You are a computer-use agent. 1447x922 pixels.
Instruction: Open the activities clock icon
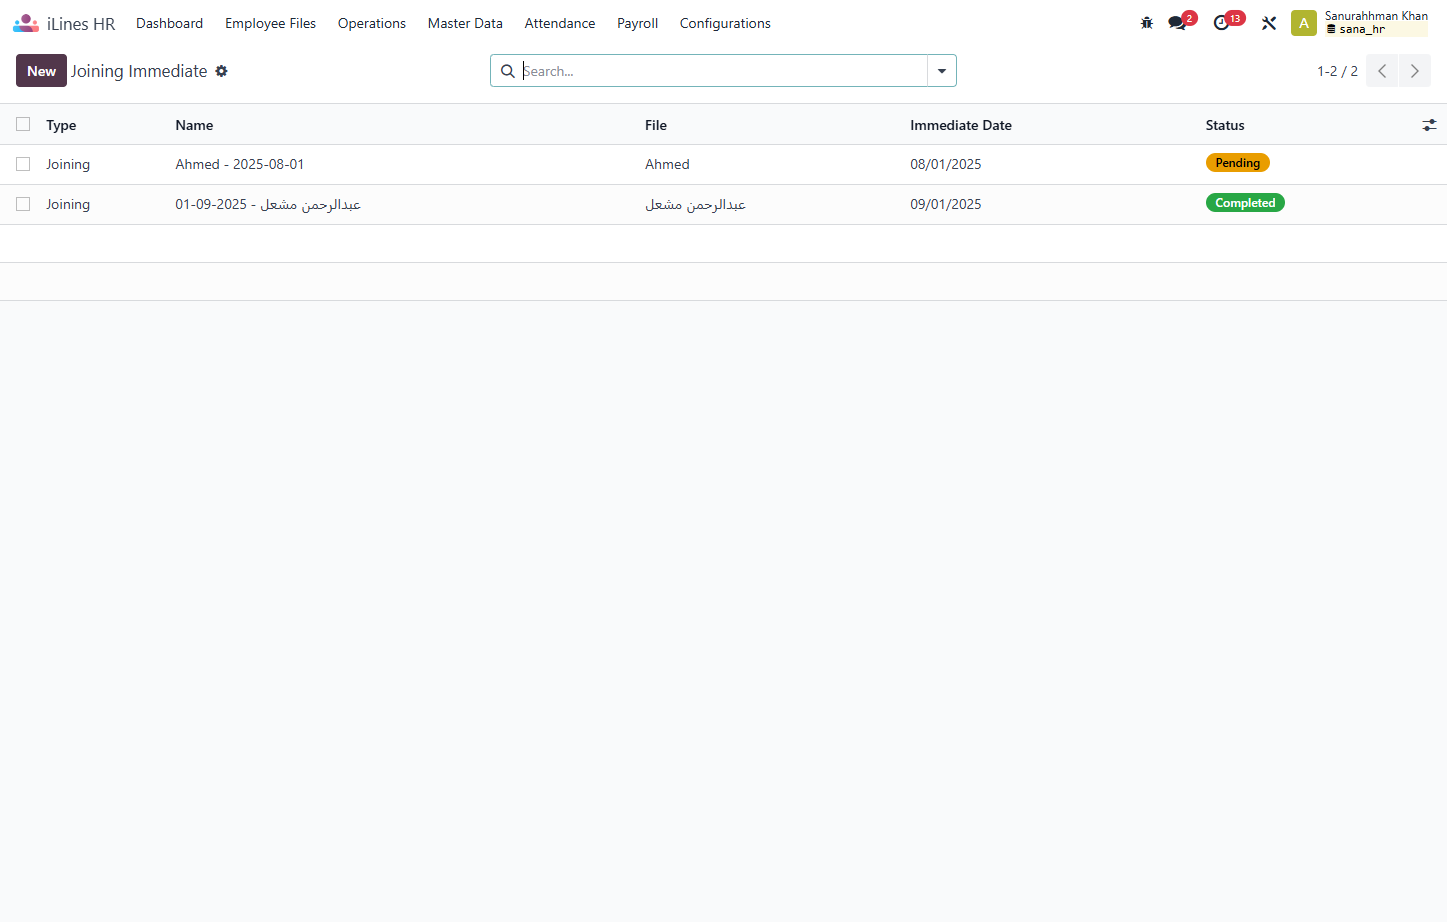click(x=1221, y=23)
